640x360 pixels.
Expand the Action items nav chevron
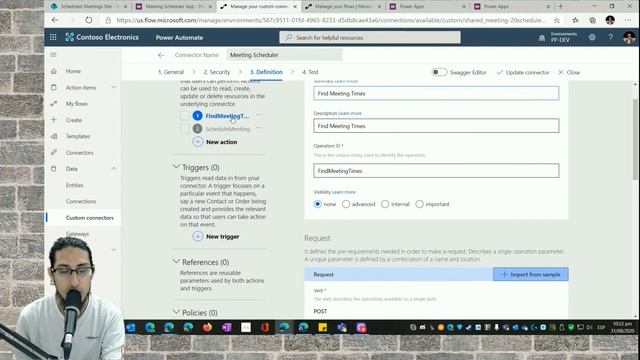point(114,87)
